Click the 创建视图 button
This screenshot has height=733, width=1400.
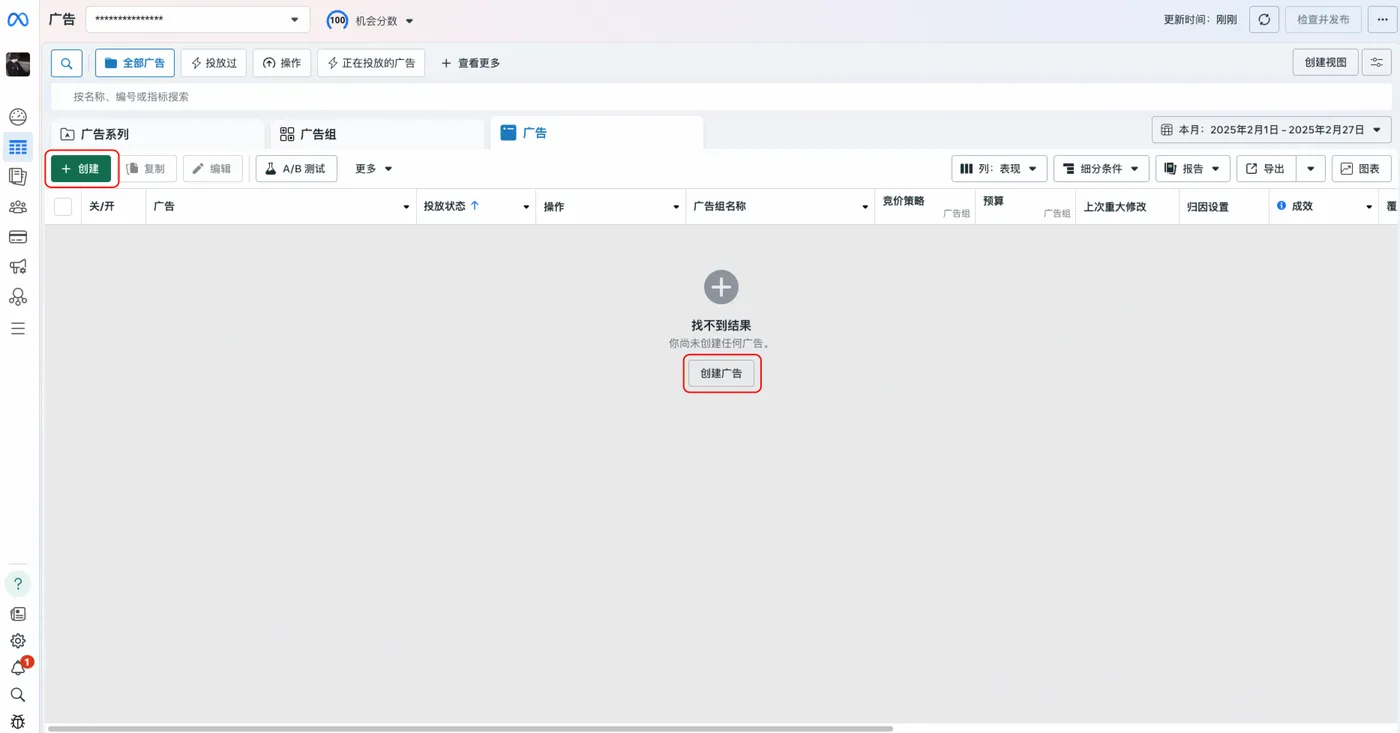[x=1326, y=63]
